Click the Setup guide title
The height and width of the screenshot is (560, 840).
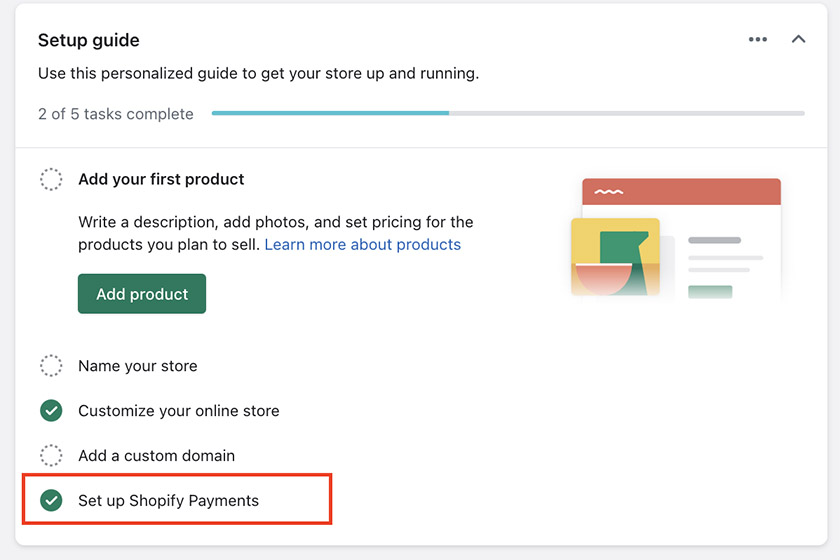click(88, 40)
